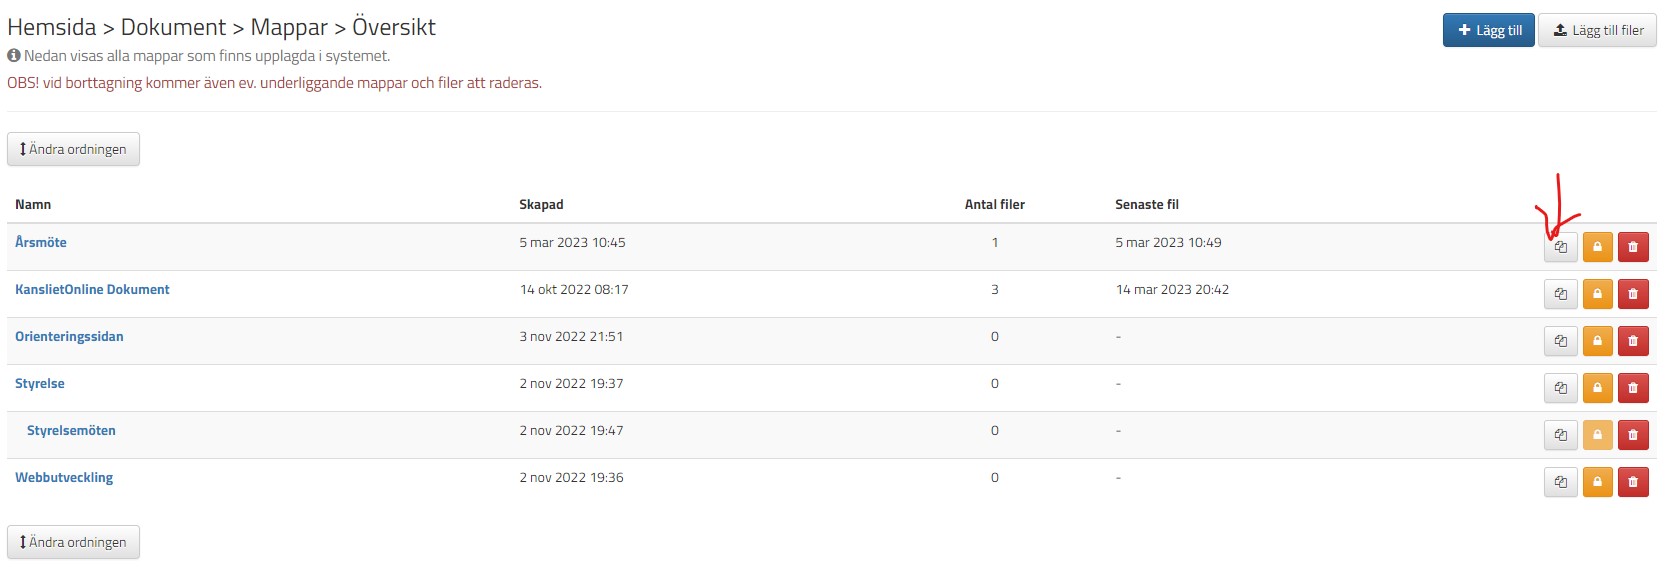Delete the Webbutveckling folder using trash icon
Screen dimensions: 1667x570
[1633, 482]
